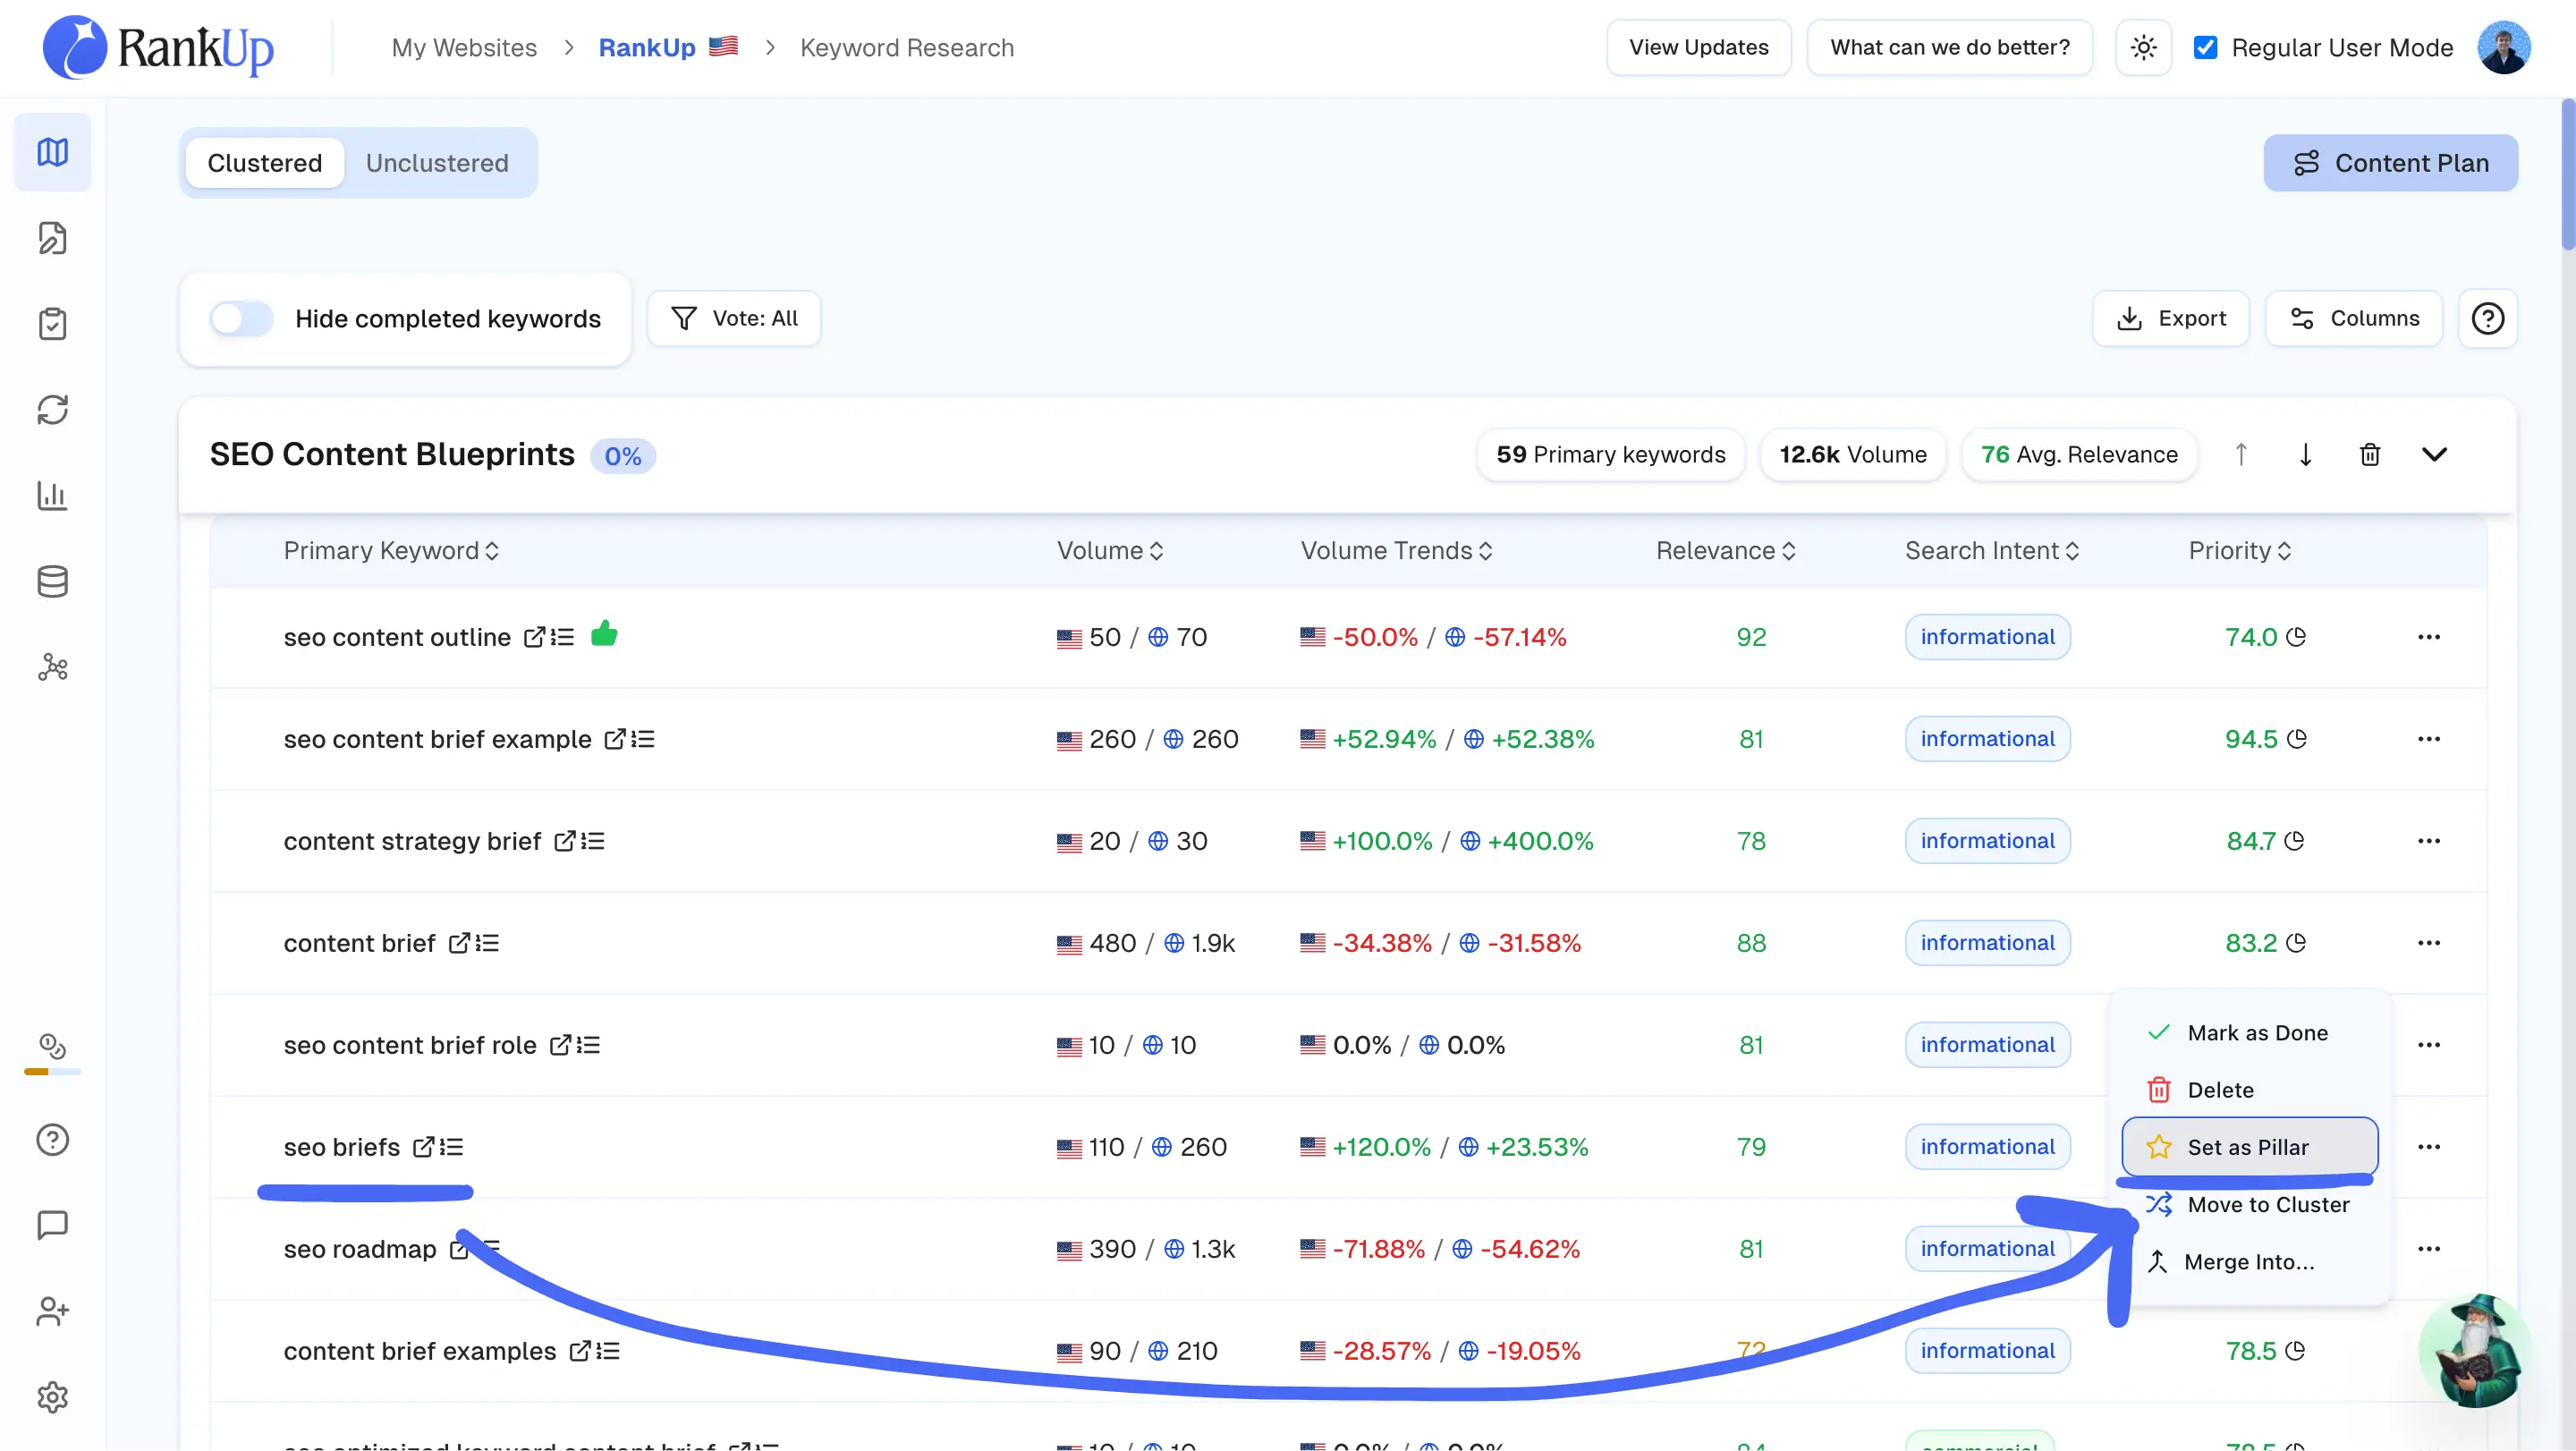Switch to Unclustered view
The height and width of the screenshot is (1451, 2576).
pyautogui.click(x=437, y=163)
